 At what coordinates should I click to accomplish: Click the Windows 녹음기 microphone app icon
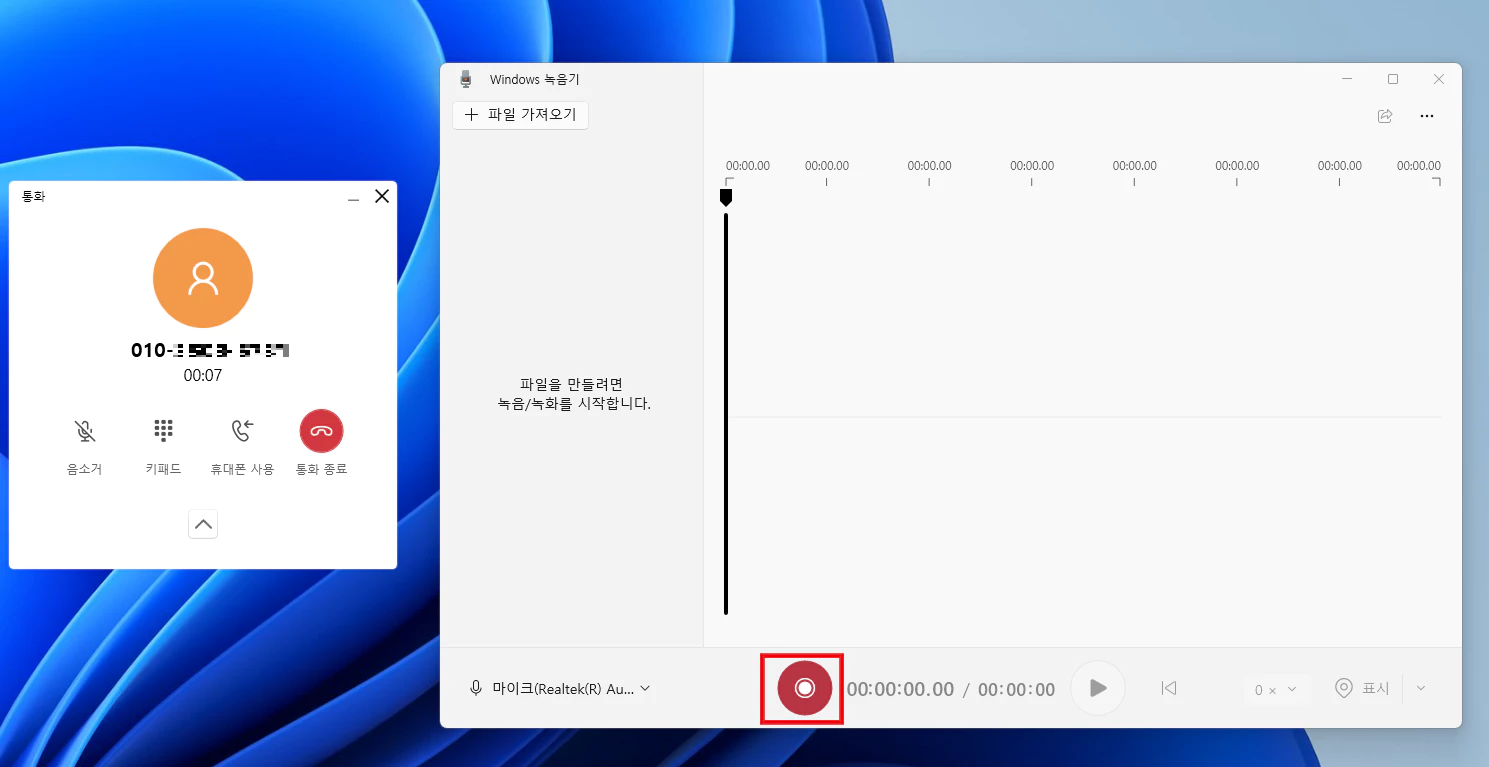coord(465,79)
